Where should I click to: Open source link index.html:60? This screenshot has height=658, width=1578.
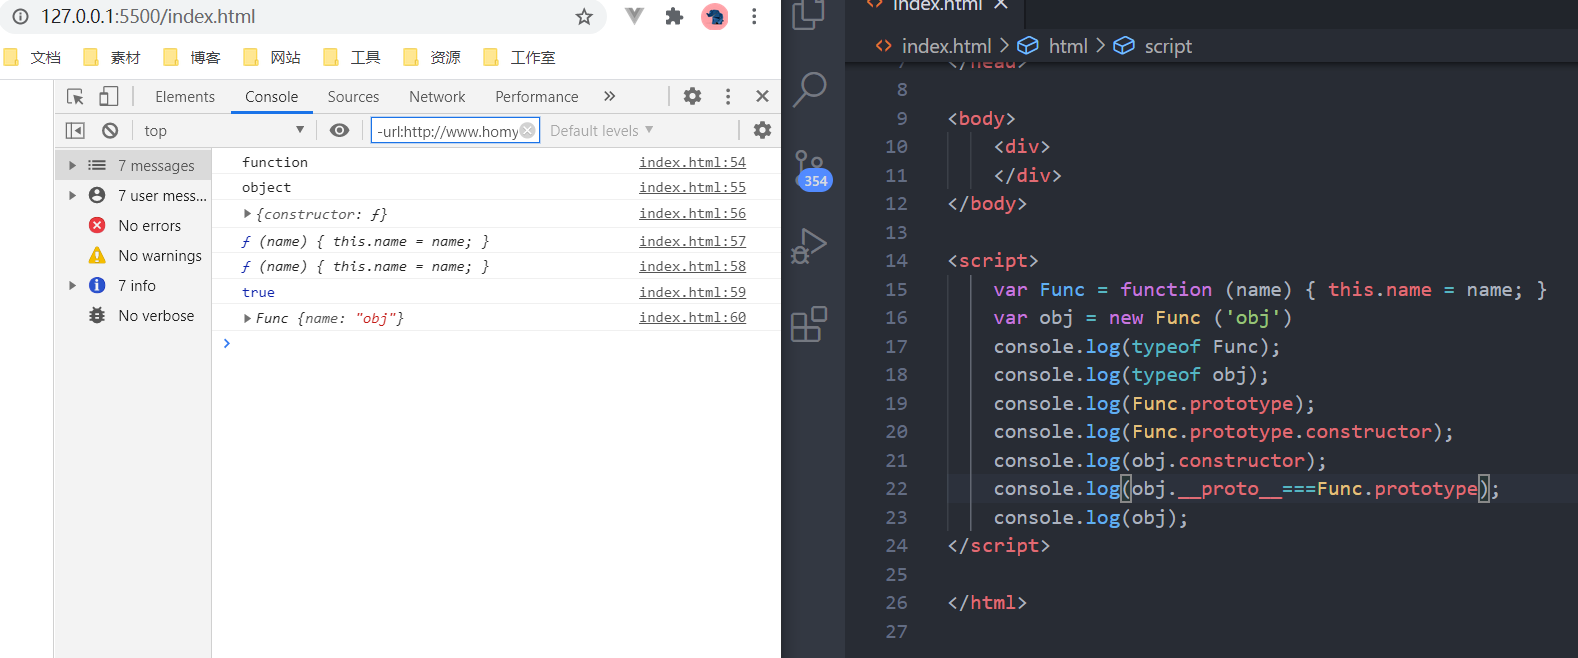click(692, 317)
